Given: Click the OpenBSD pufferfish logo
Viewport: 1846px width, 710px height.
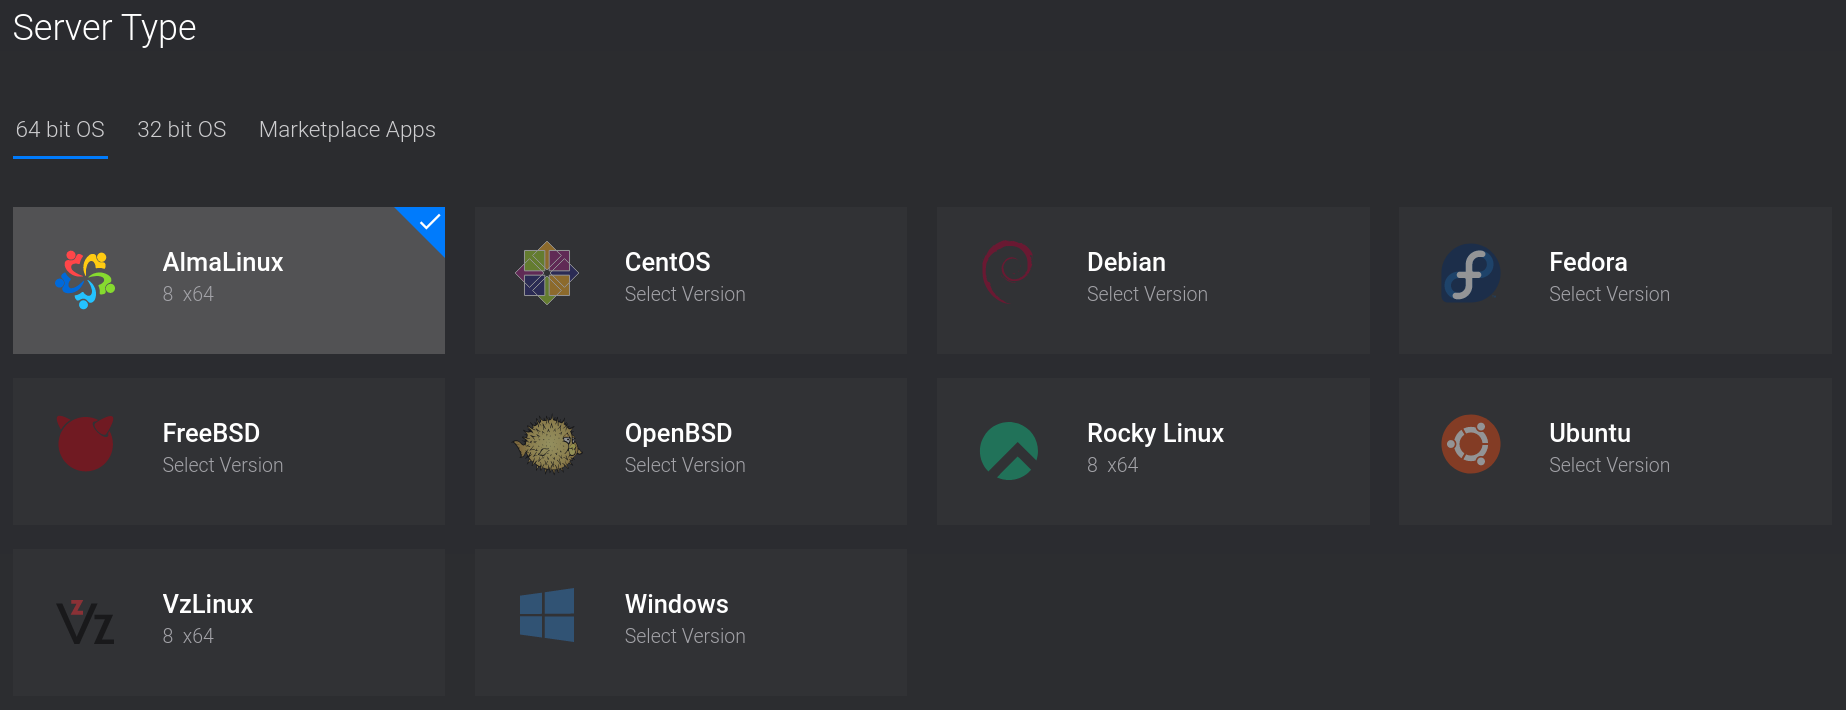Looking at the screenshot, I should pyautogui.click(x=547, y=444).
